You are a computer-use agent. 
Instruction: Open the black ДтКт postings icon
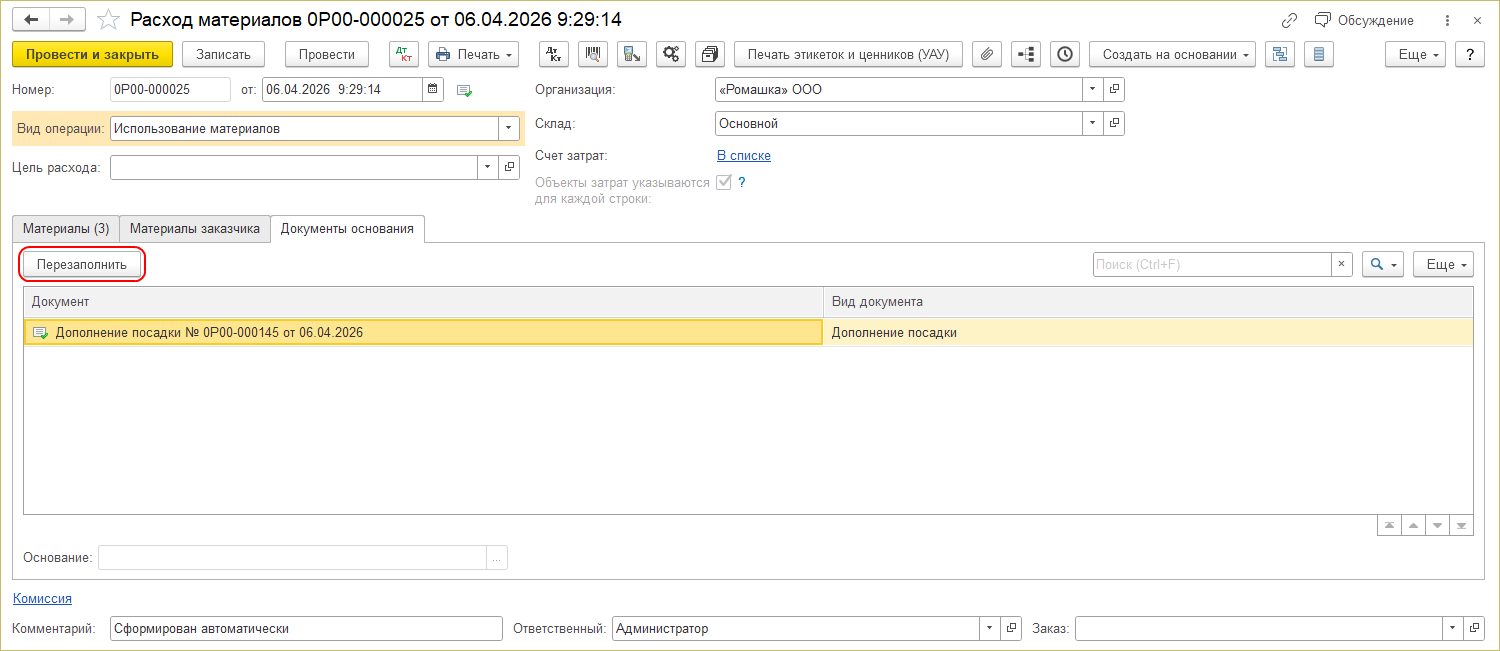554,54
